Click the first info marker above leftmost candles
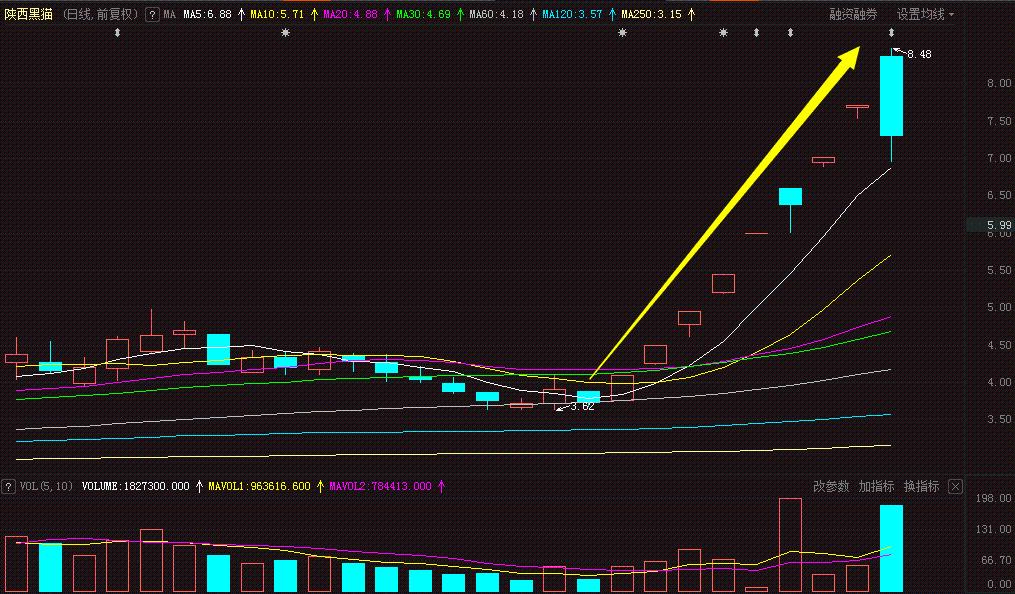1015x594 pixels. pyautogui.click(x=117, y=32)
